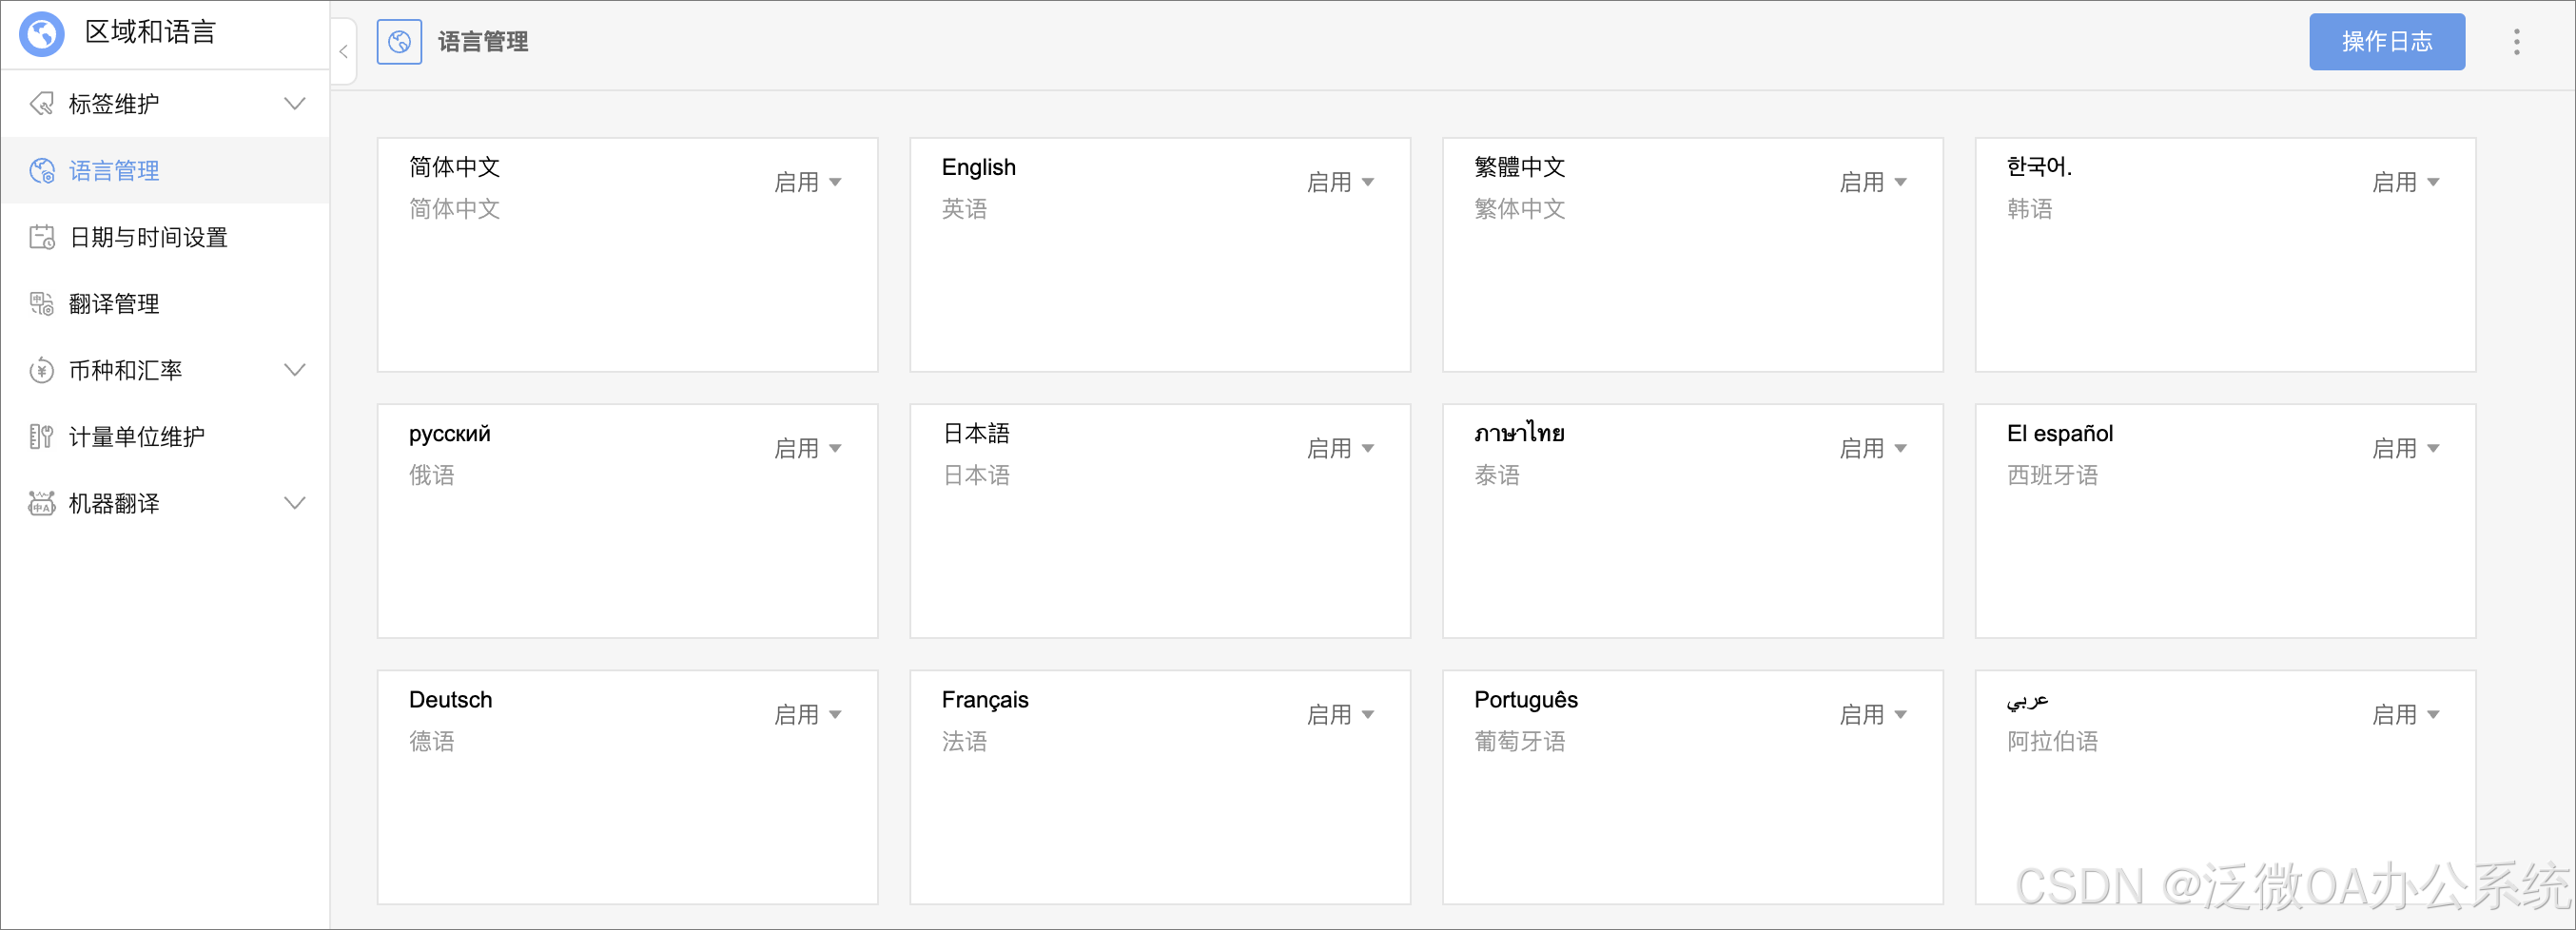
Task: Click the 币种和汇率 currency icon
Action: click(42, 370)
